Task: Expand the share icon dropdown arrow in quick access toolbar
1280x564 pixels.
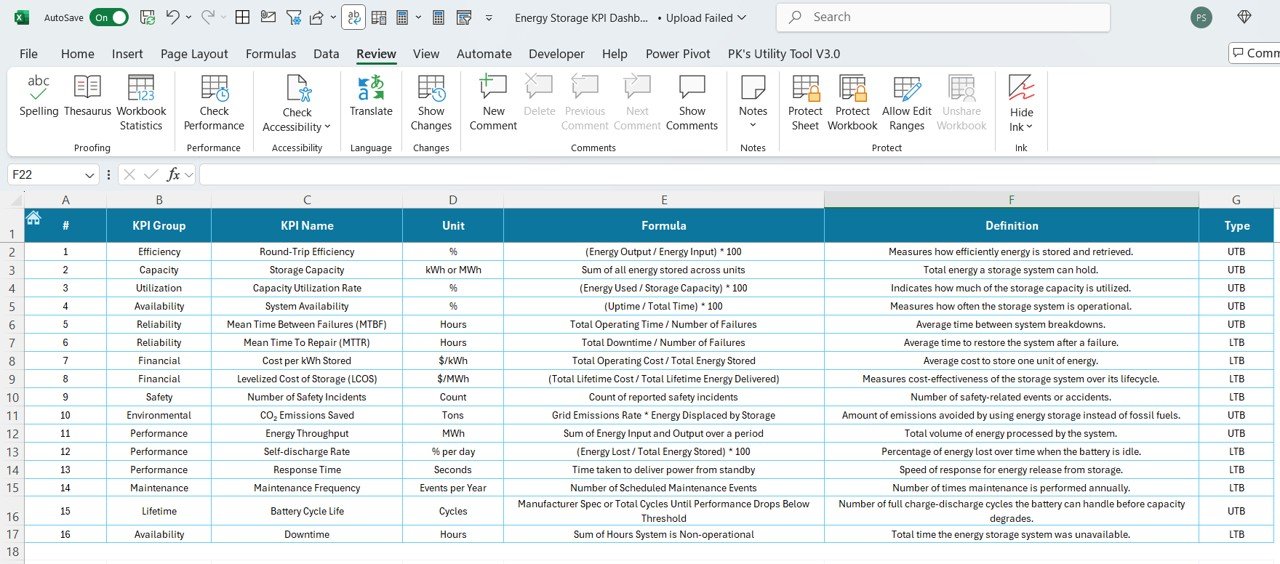Action: 332,17
